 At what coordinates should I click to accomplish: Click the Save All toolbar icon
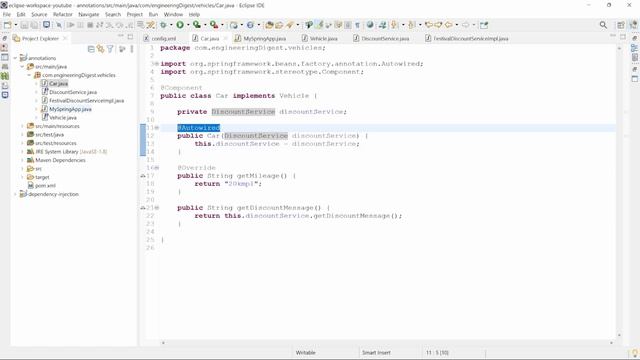(x=34, y=25)
